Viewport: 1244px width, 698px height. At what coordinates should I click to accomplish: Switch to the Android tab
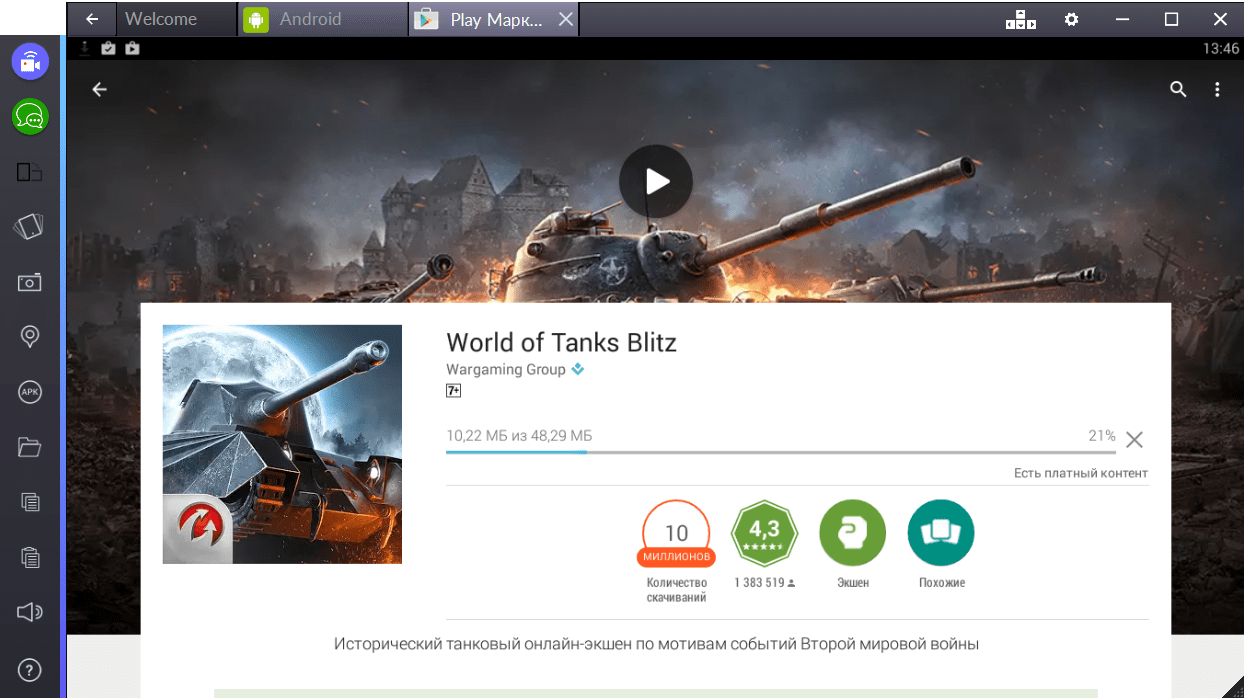point(309,19)
